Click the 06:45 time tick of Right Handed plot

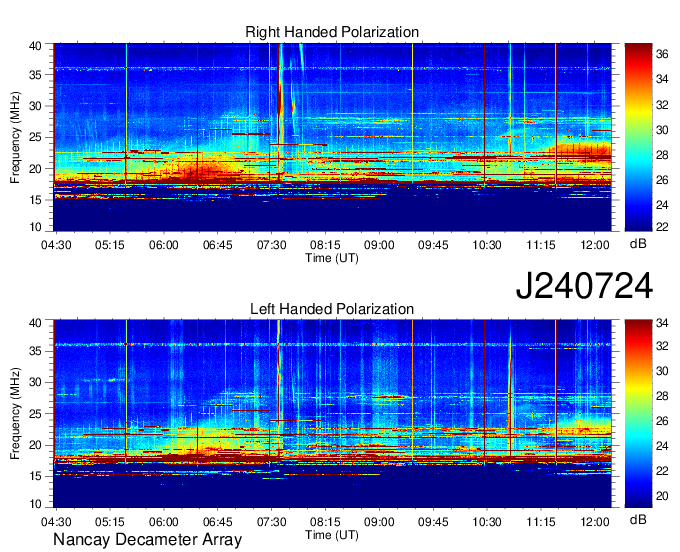[218, 245]
